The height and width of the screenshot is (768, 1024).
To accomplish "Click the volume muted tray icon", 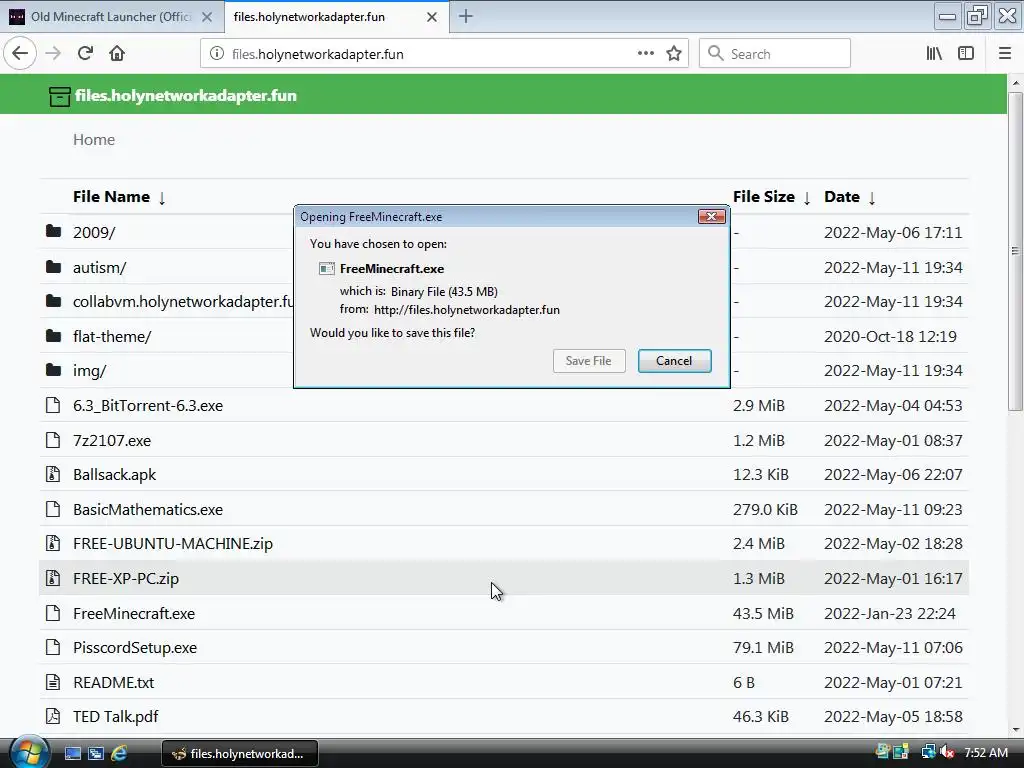I will [x=947, y=753].
